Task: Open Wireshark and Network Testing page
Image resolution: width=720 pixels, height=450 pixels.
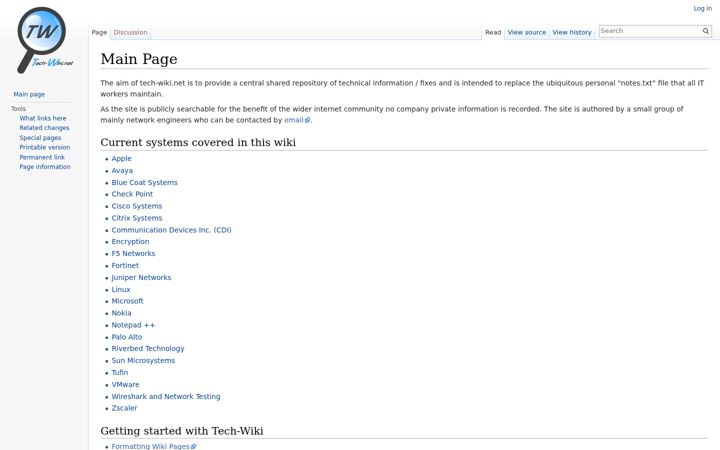Action: (x=166, y=396)
